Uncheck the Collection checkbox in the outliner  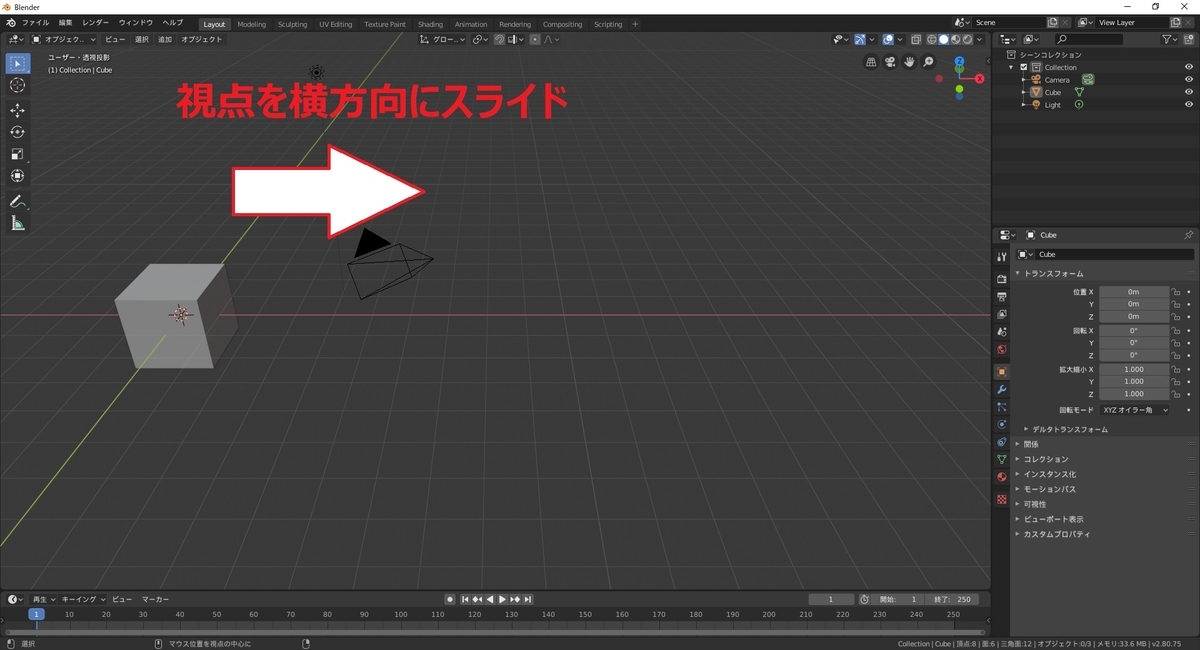[1024, 67]
